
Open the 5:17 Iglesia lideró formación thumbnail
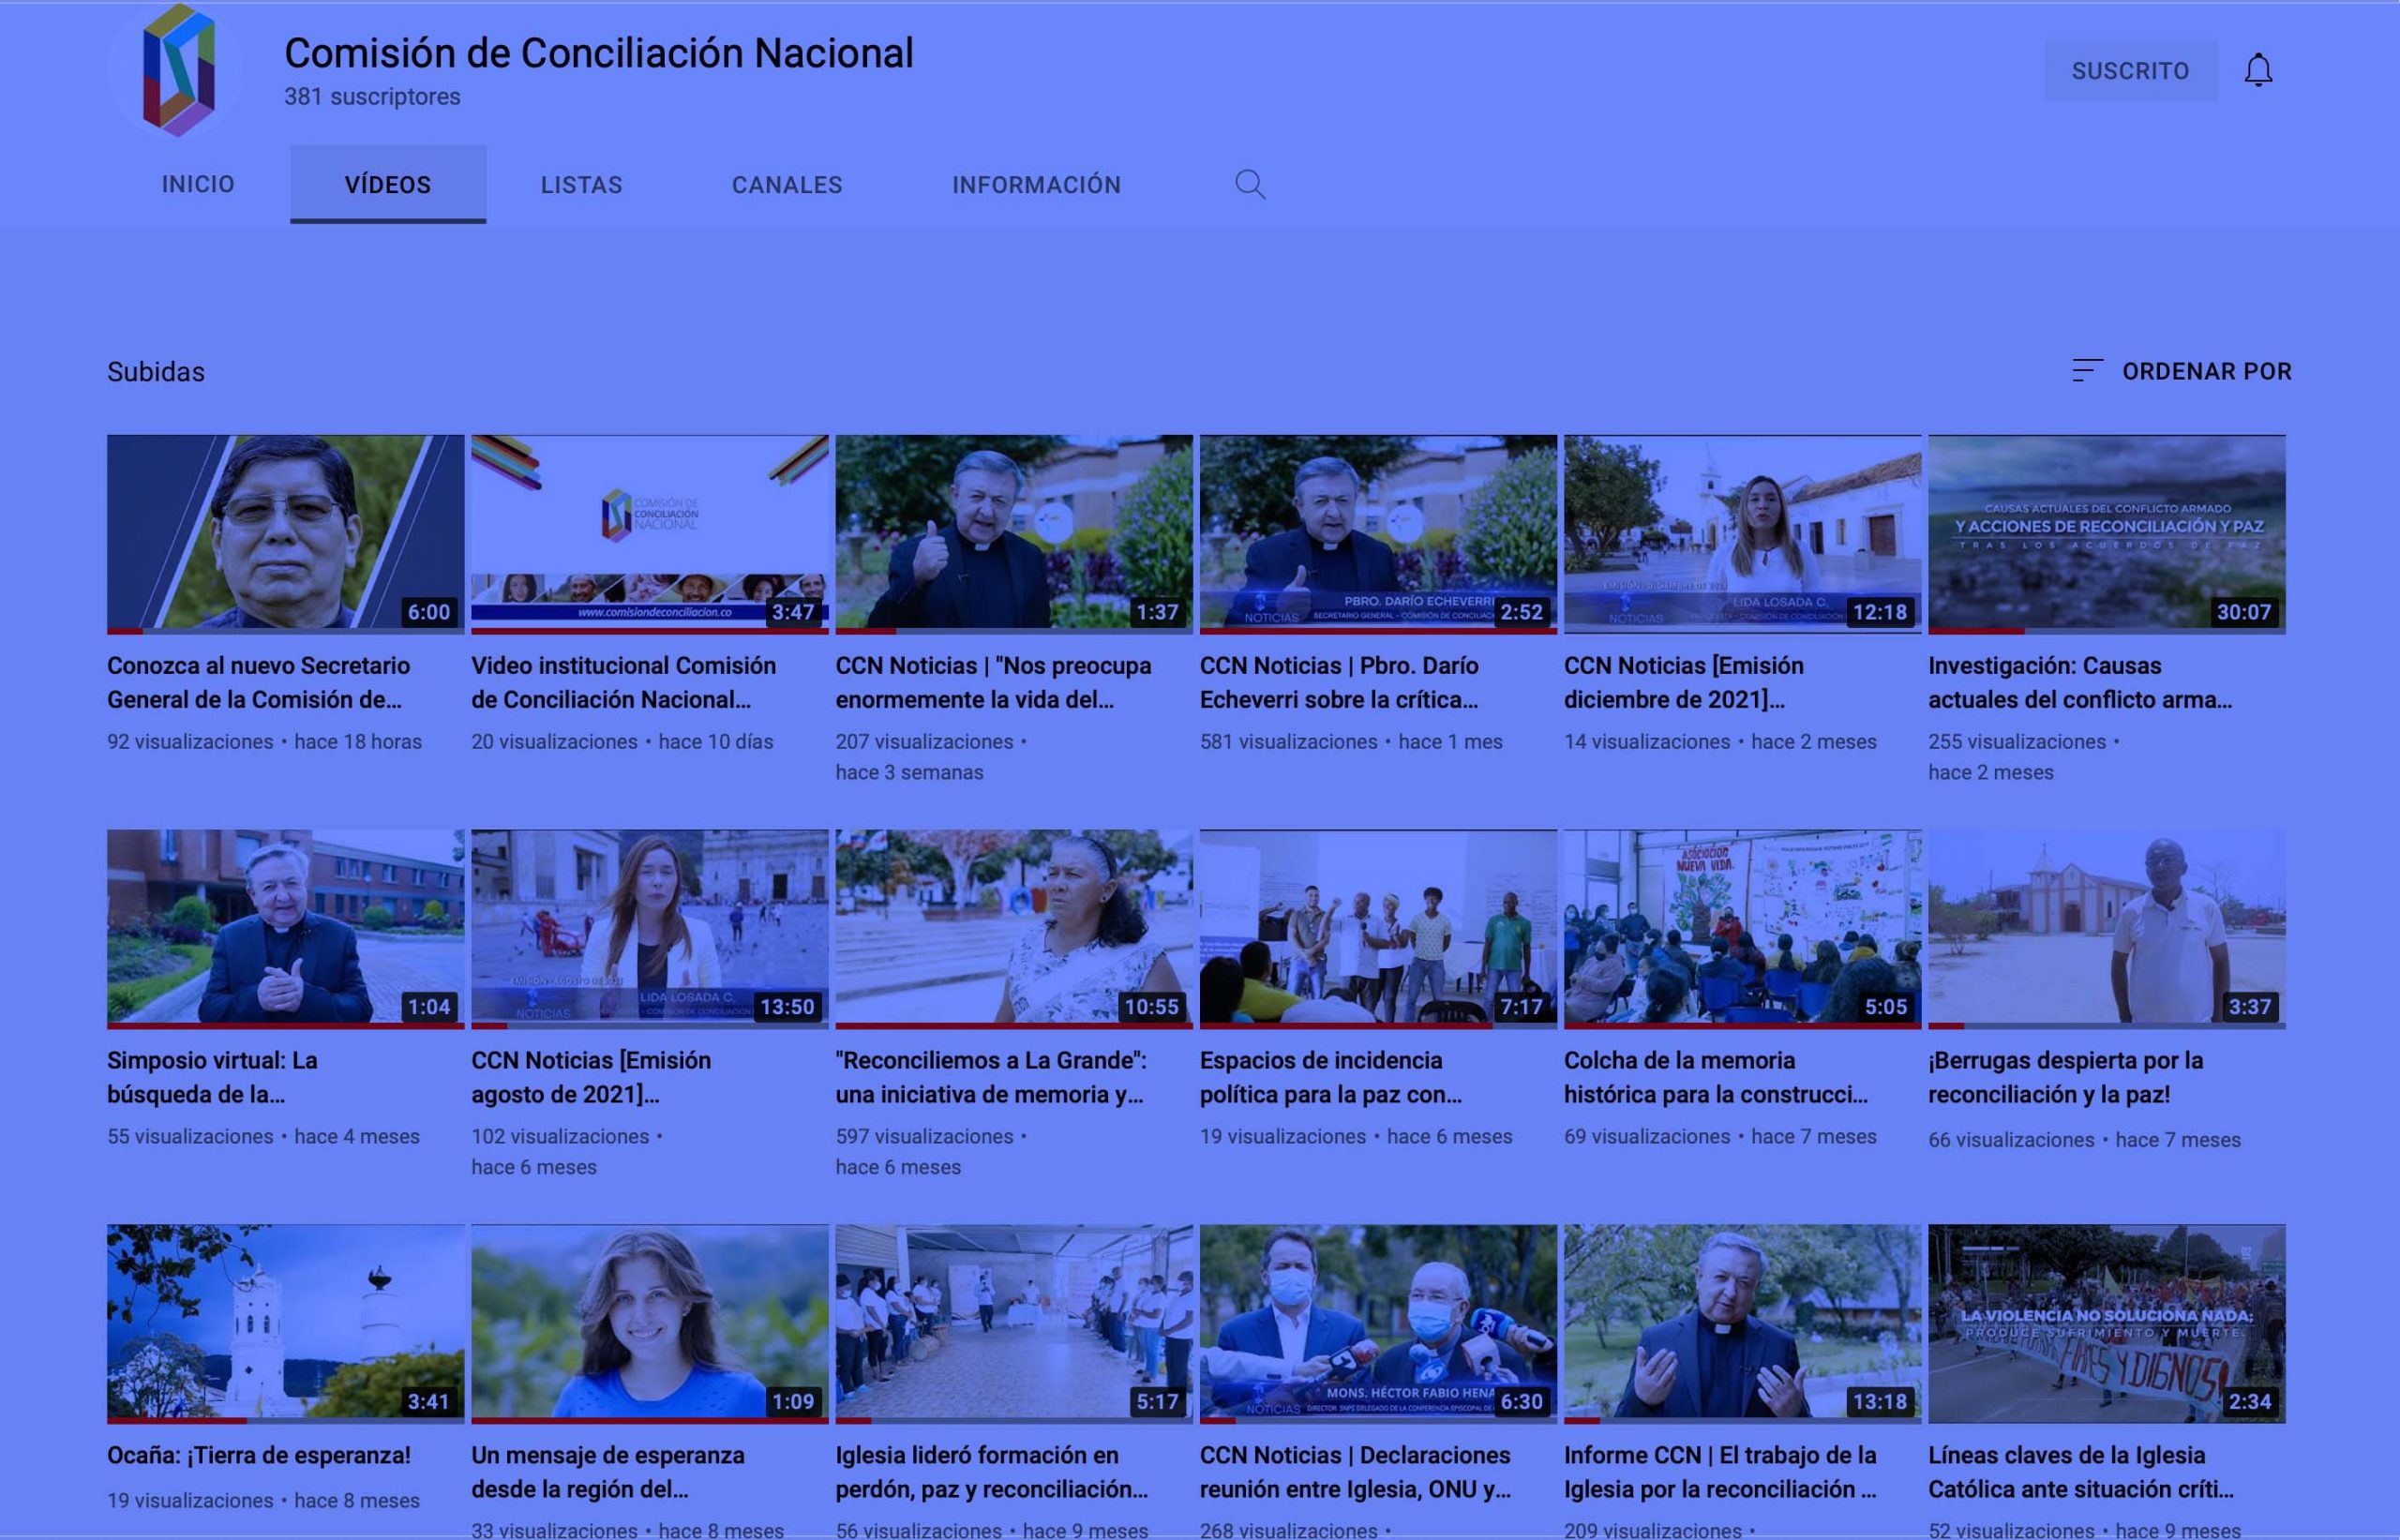point(1014,1324)
